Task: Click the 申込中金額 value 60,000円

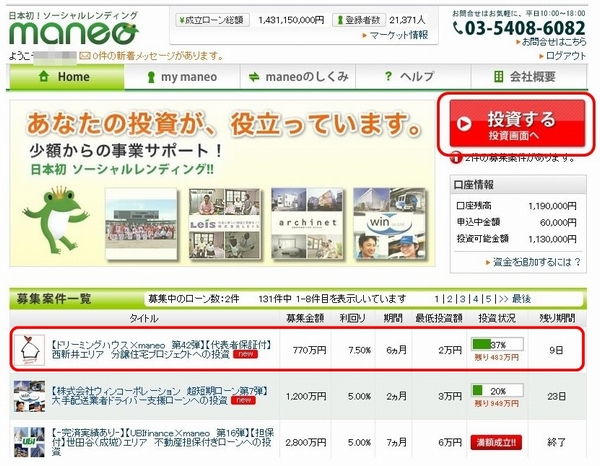Action: point(558,222)
